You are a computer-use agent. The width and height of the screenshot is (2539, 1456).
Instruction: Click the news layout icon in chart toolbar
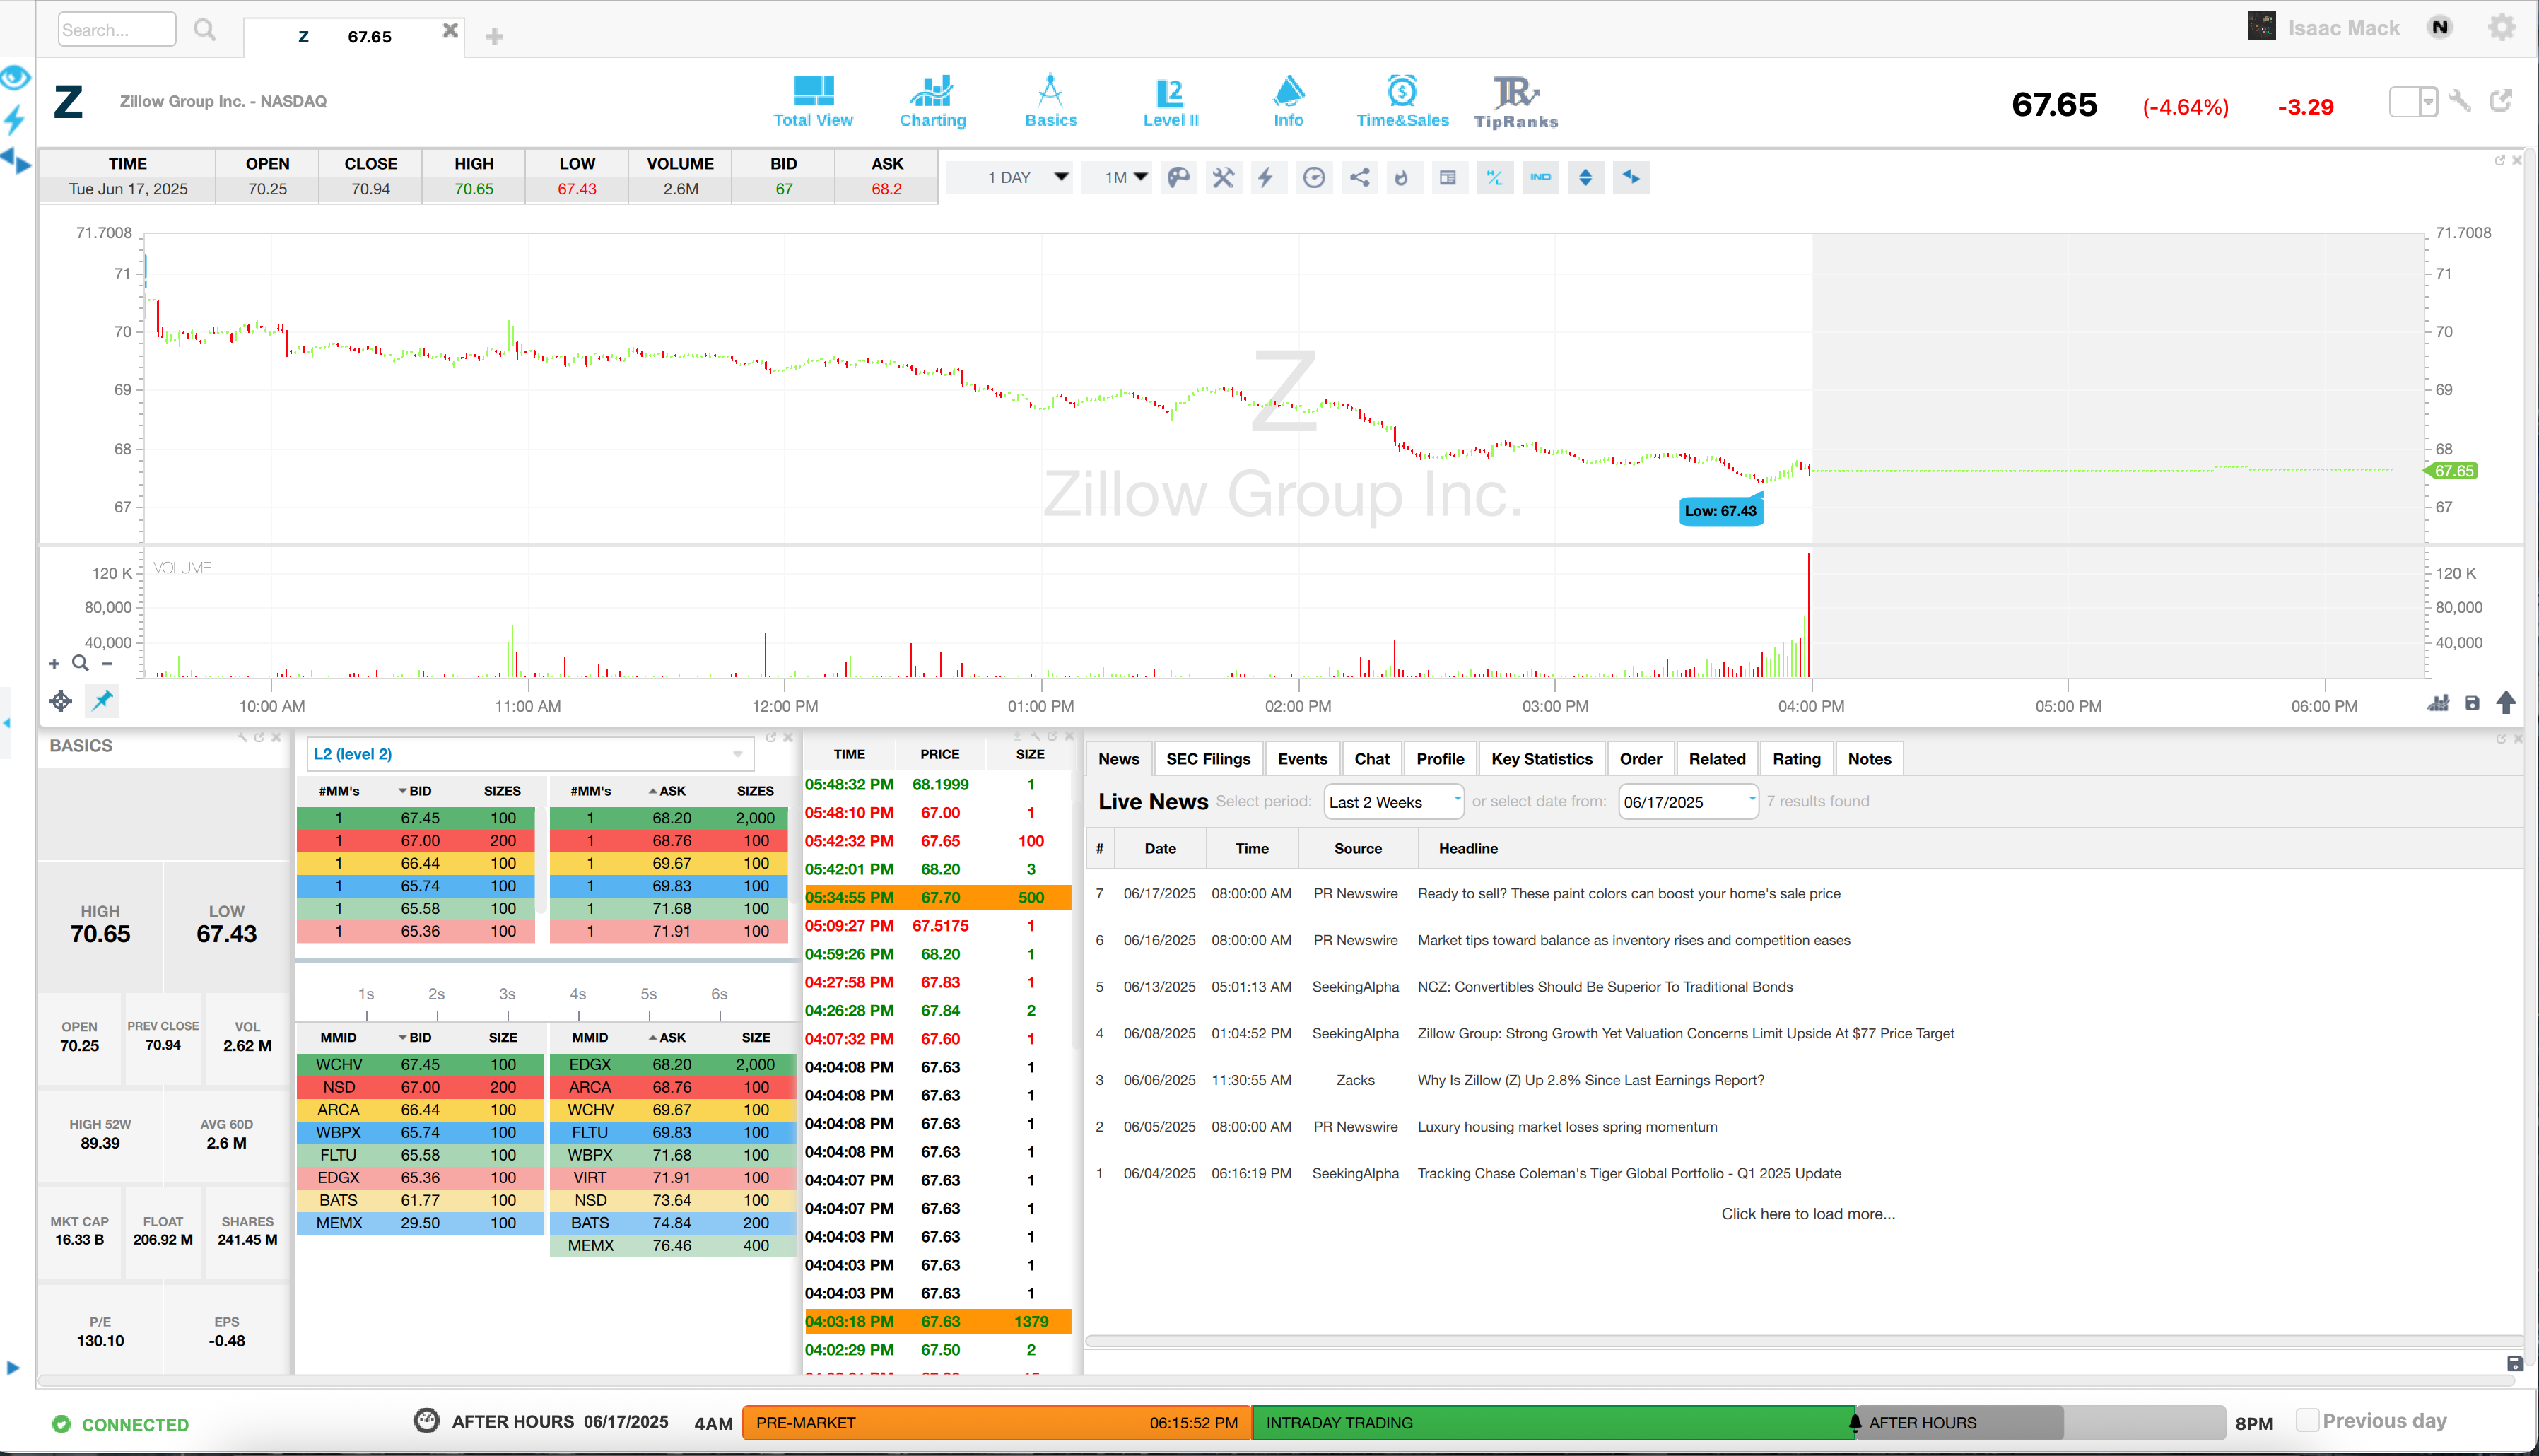tap(1447, 178)
